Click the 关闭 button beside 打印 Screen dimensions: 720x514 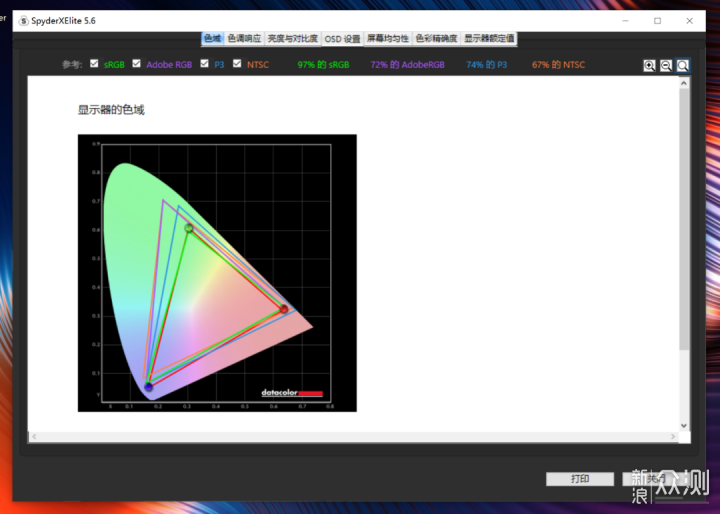click(x=656, y=479)
